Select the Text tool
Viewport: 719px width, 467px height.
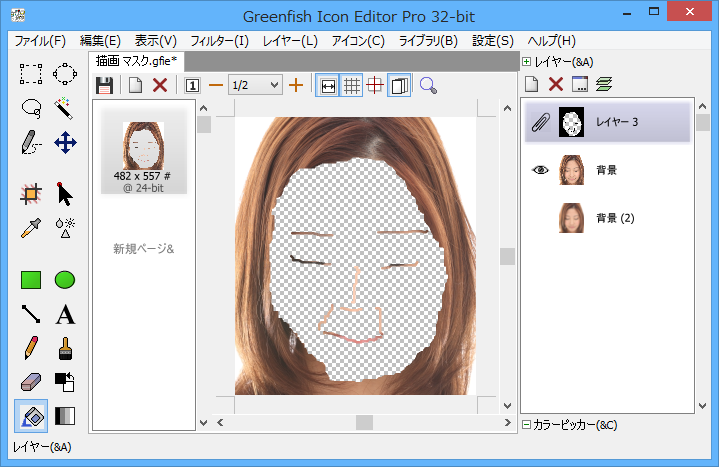coord(65,315)
